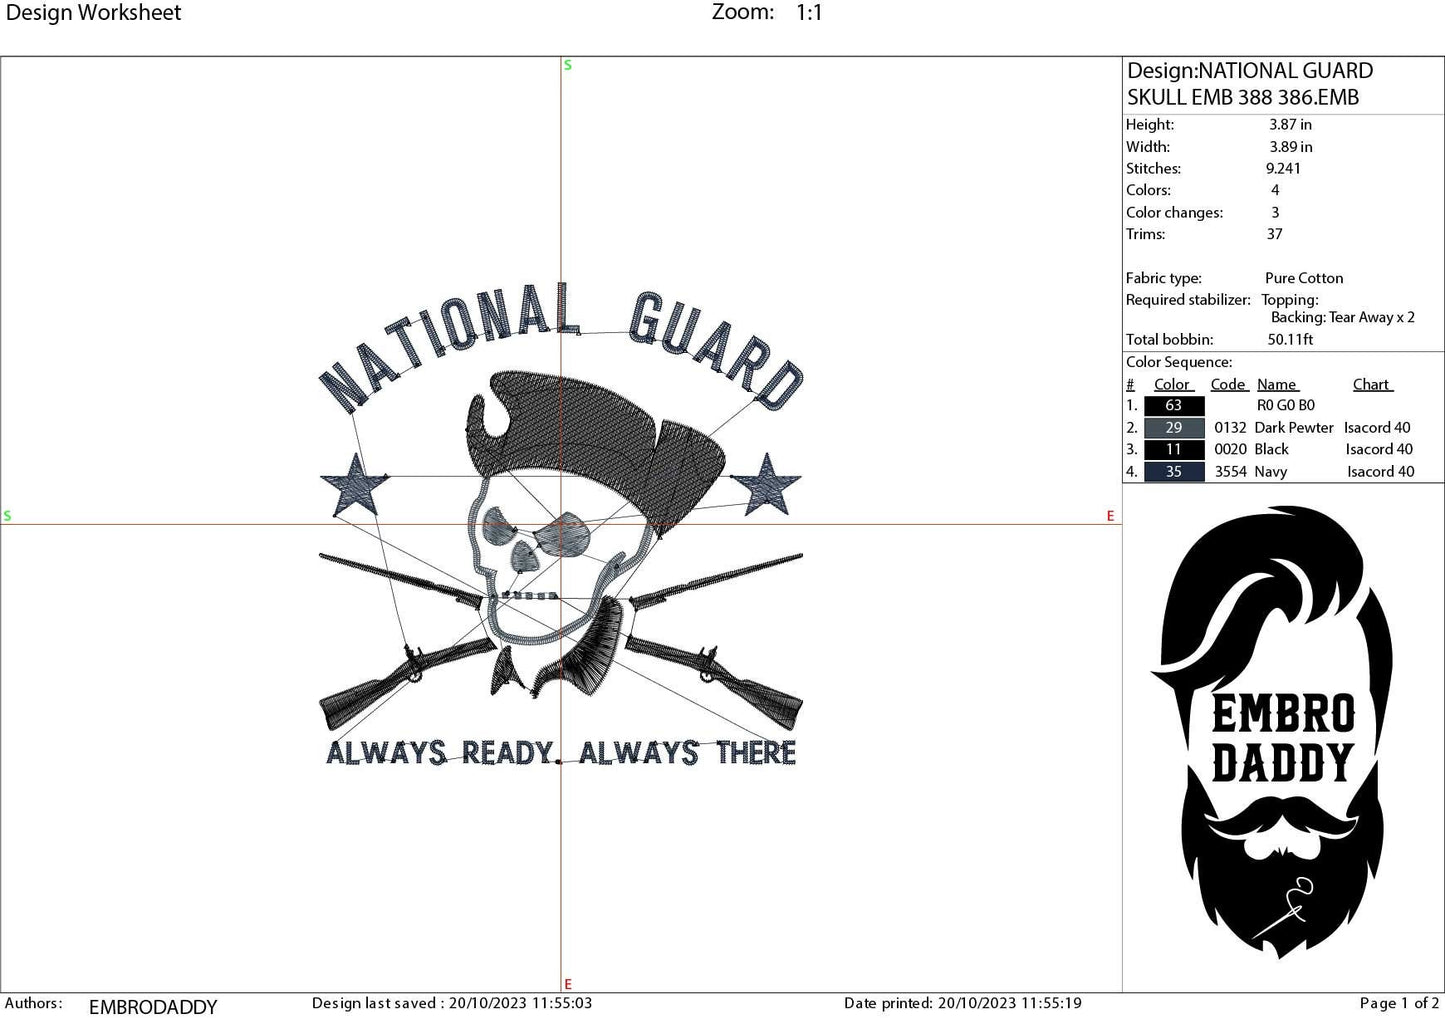Click the 'Authors:' label
The width and height of the screenshot is (1445, 1019).
coord(33,1003)
